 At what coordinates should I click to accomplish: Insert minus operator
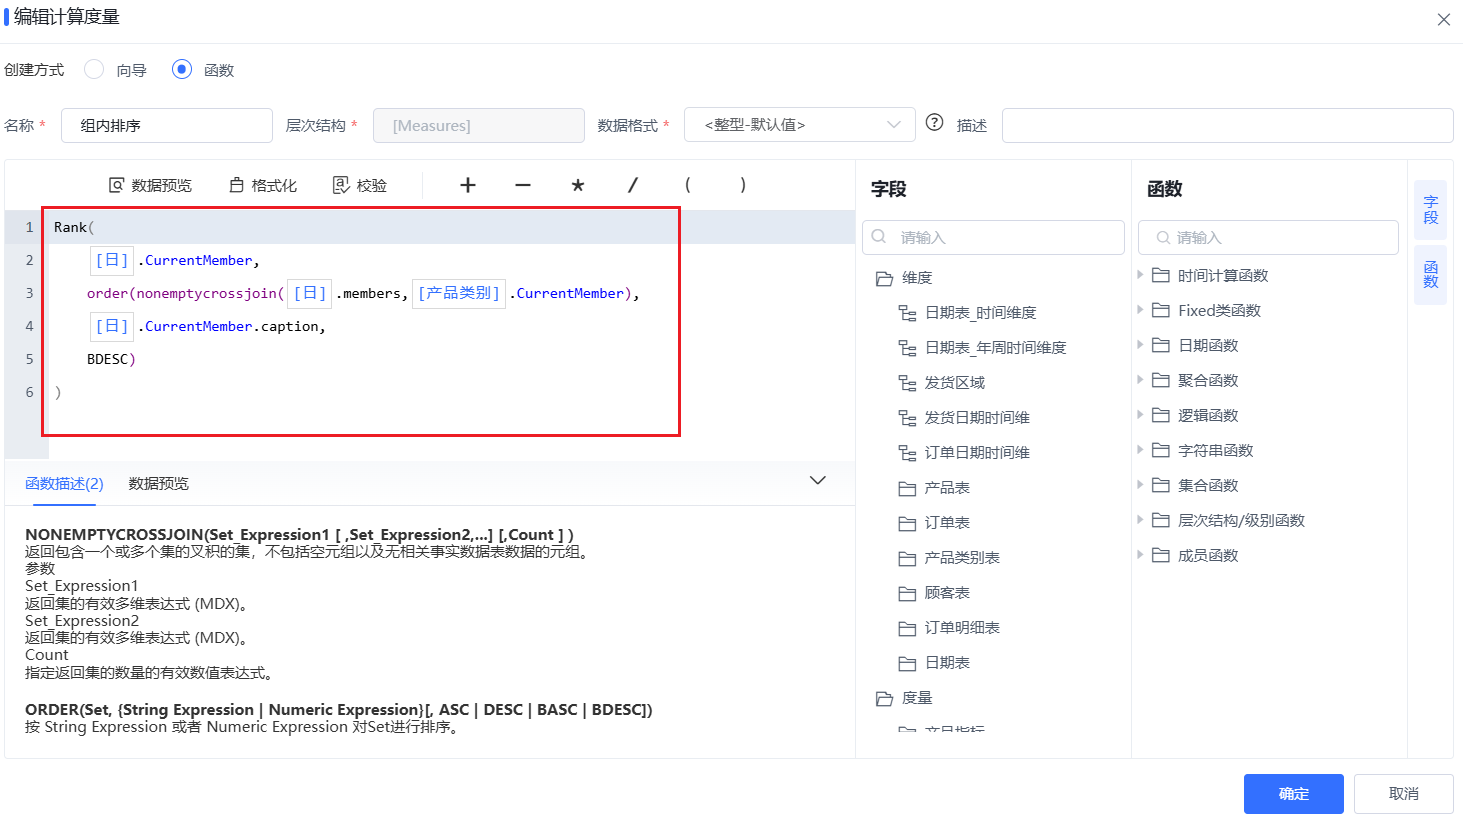[523, 185]
